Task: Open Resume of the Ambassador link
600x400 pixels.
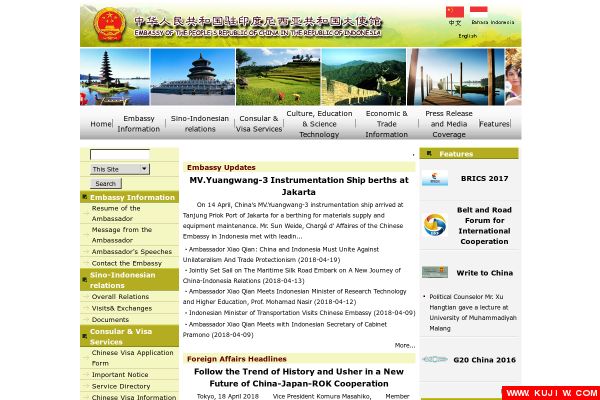Action: (x=116, y=213)
